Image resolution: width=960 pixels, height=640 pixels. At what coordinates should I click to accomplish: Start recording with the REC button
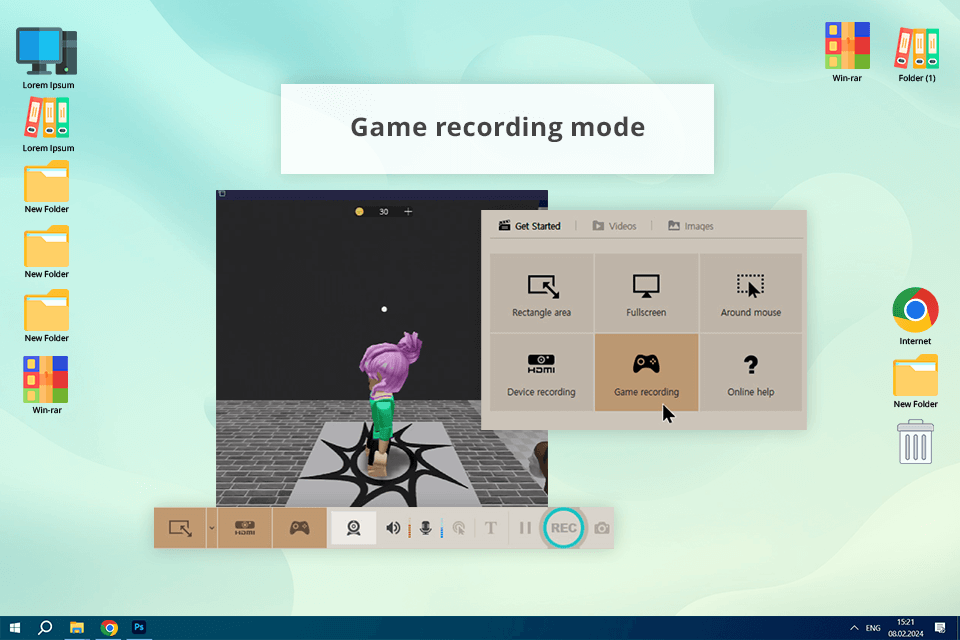coord(563,528)
